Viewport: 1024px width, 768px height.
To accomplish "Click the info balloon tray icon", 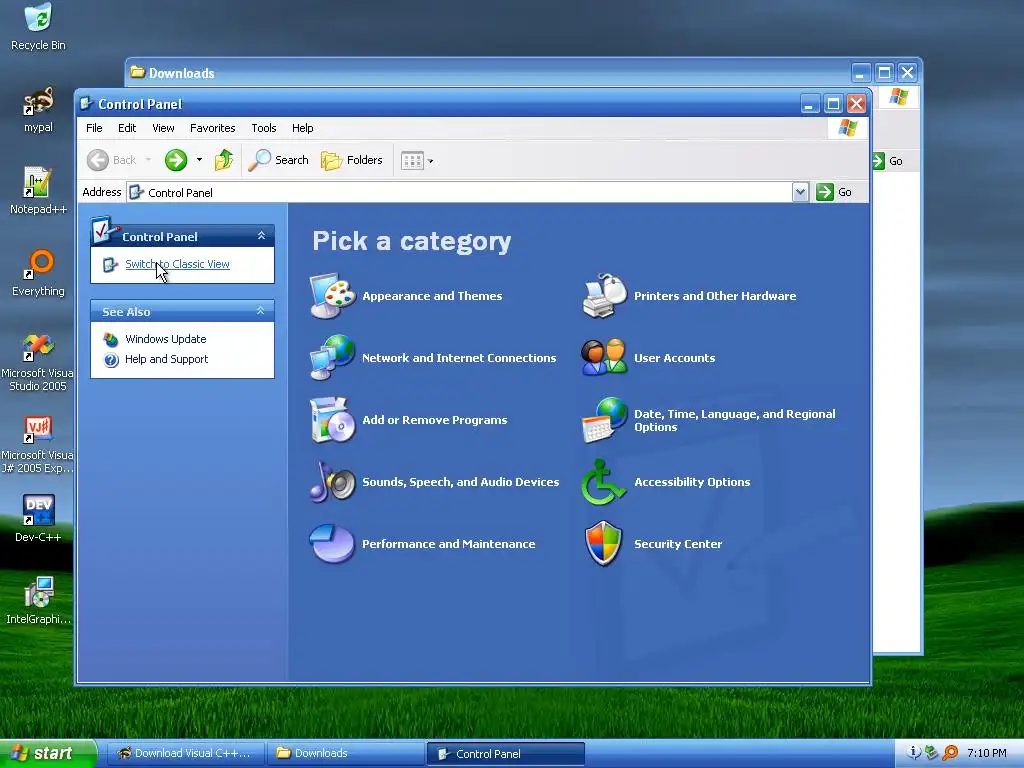I will pos(914,753).
